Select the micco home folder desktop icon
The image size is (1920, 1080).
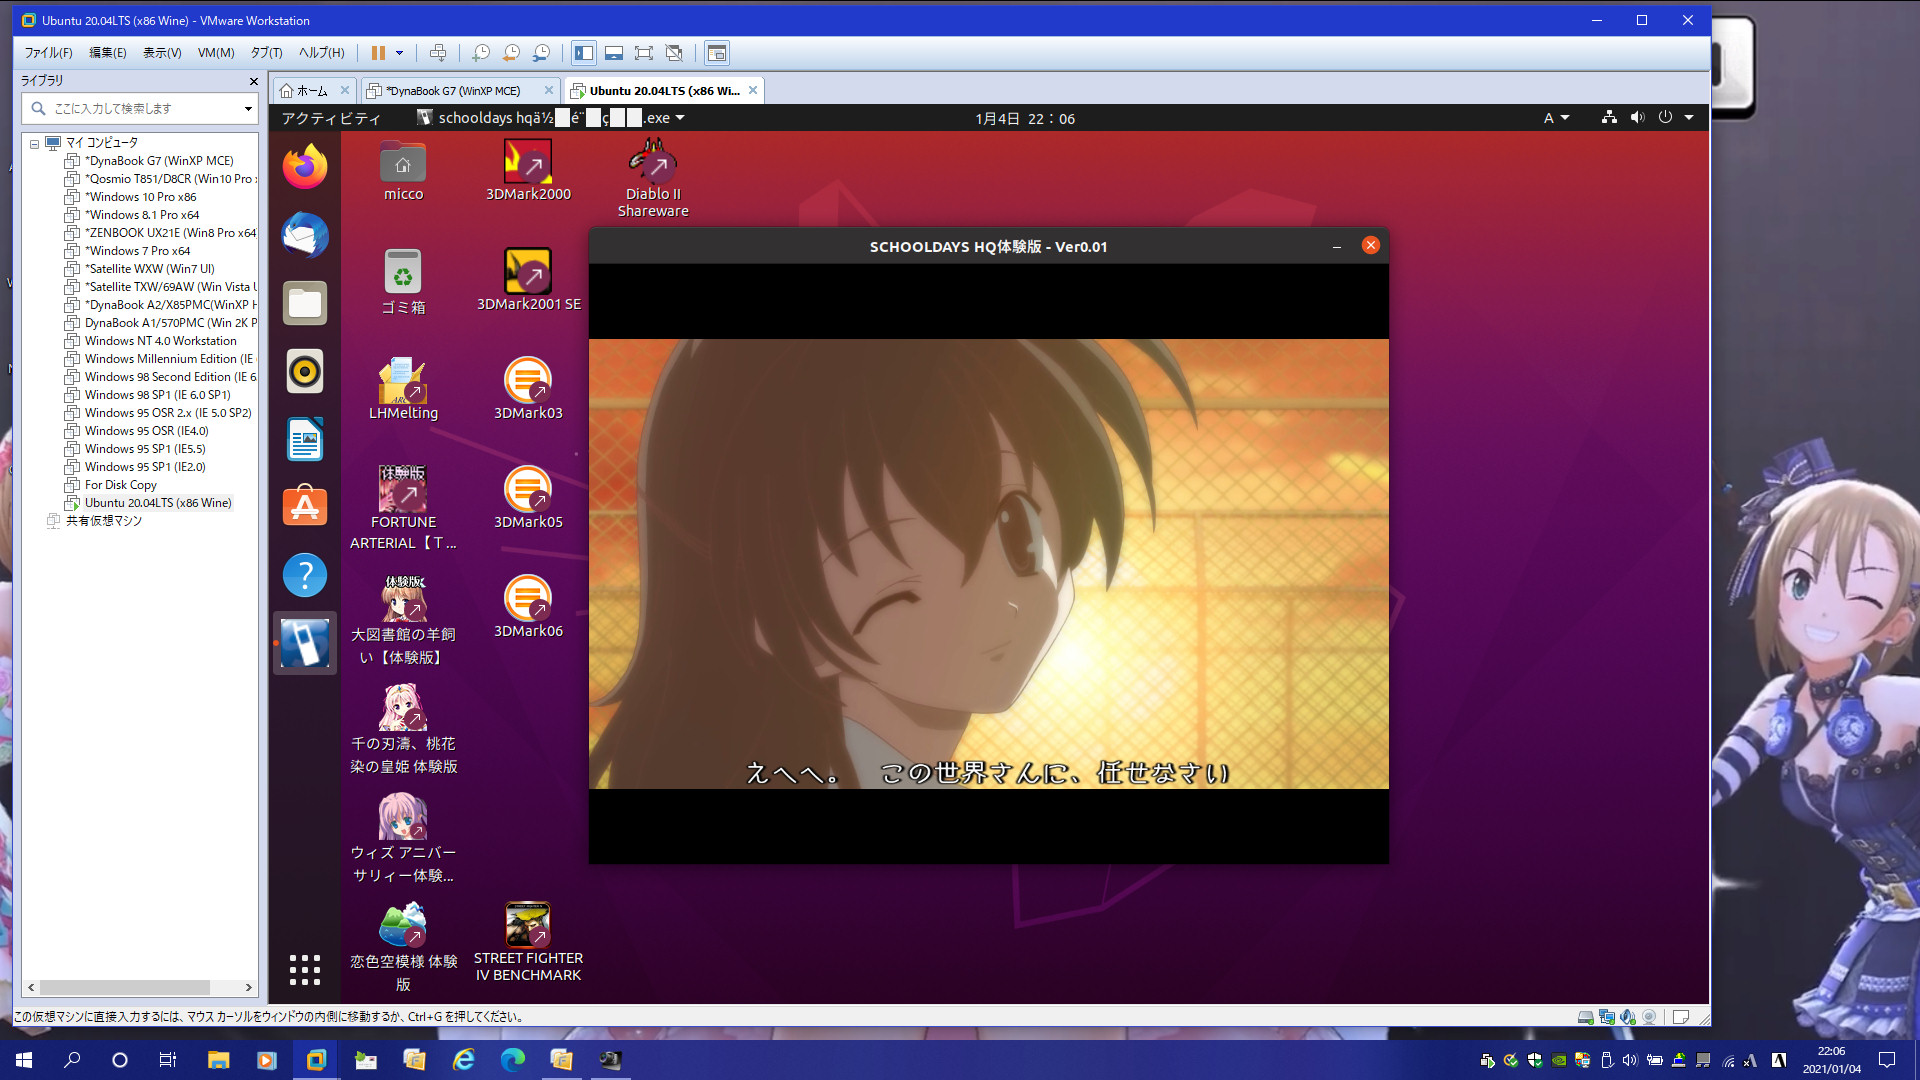pyautogui.click(x=403, y=171)
